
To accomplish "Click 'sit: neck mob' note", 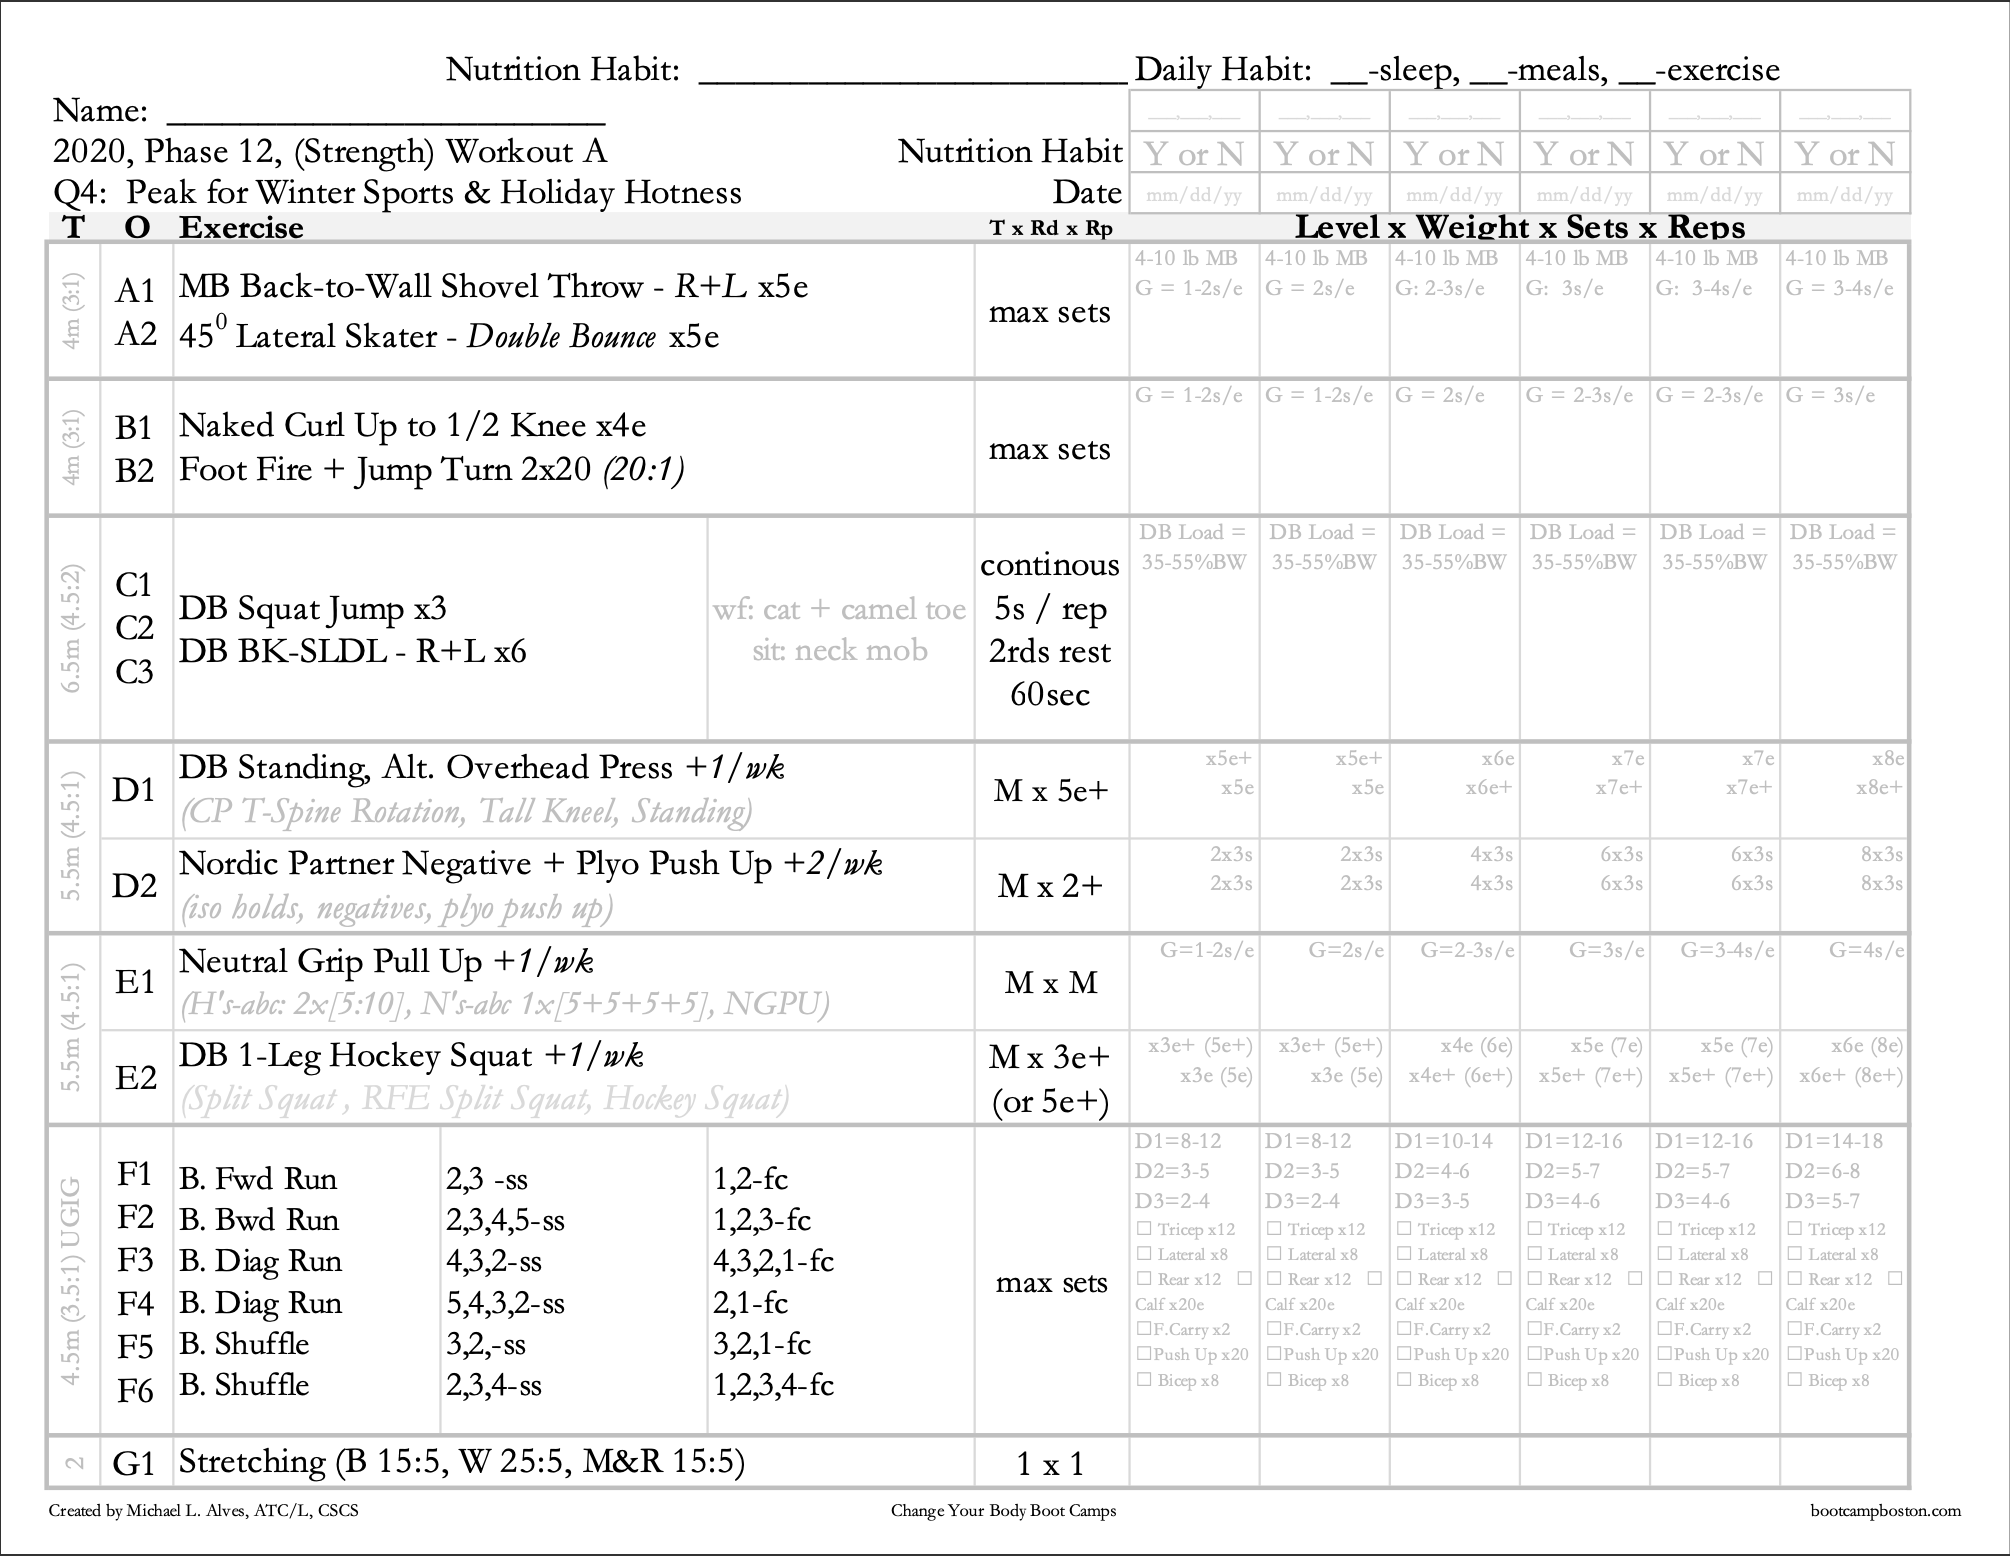I will 840,651.
